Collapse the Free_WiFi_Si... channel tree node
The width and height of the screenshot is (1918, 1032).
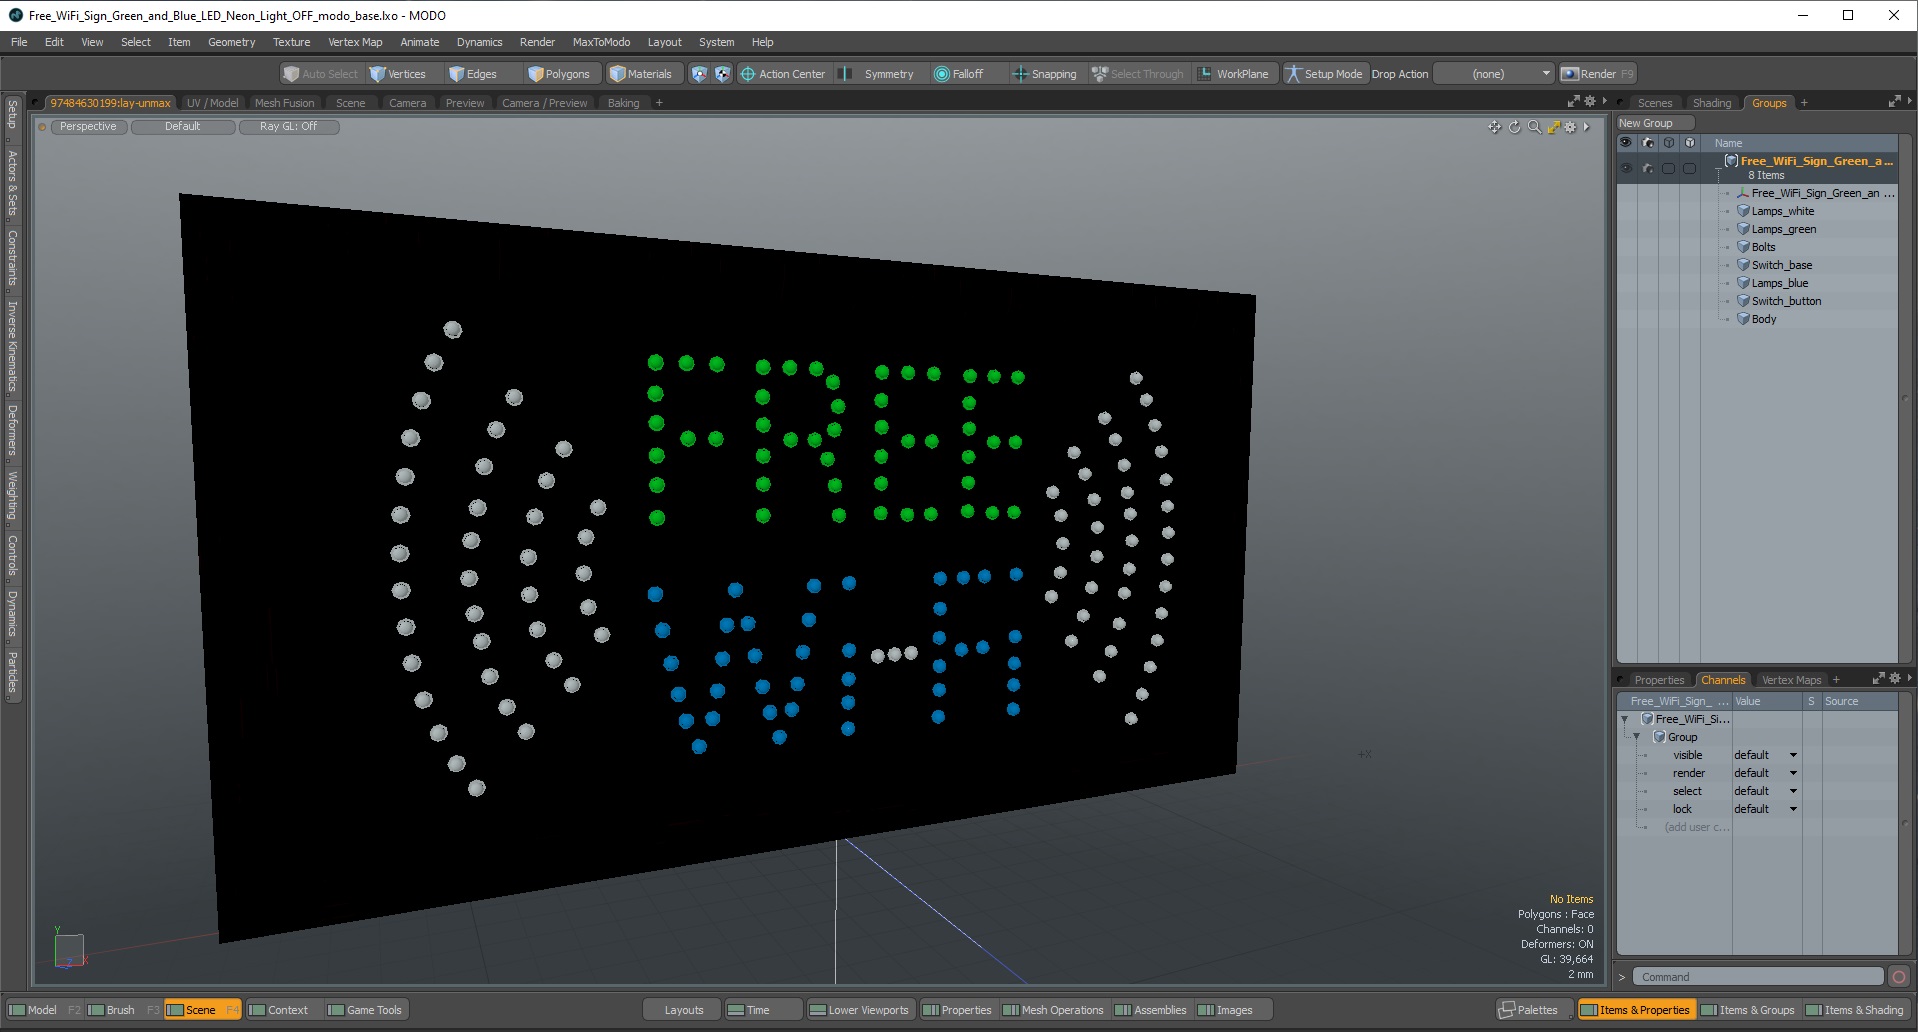pyautogui.click(x=1624, y=719)
